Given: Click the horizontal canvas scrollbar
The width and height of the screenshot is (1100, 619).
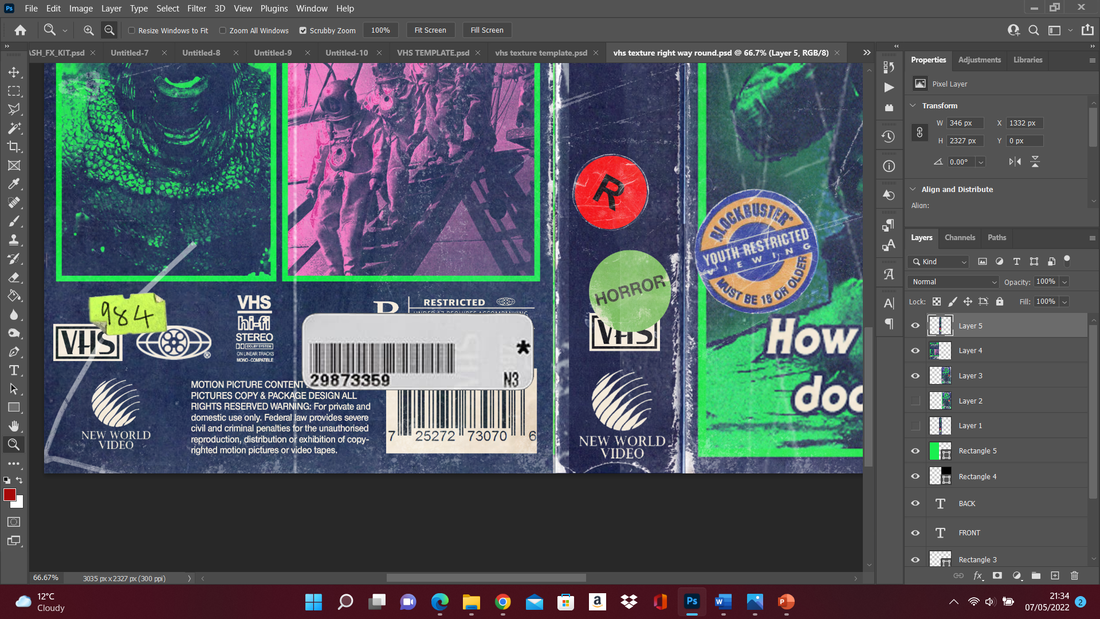Looking at the screenshot, I should tap(486, 578).
